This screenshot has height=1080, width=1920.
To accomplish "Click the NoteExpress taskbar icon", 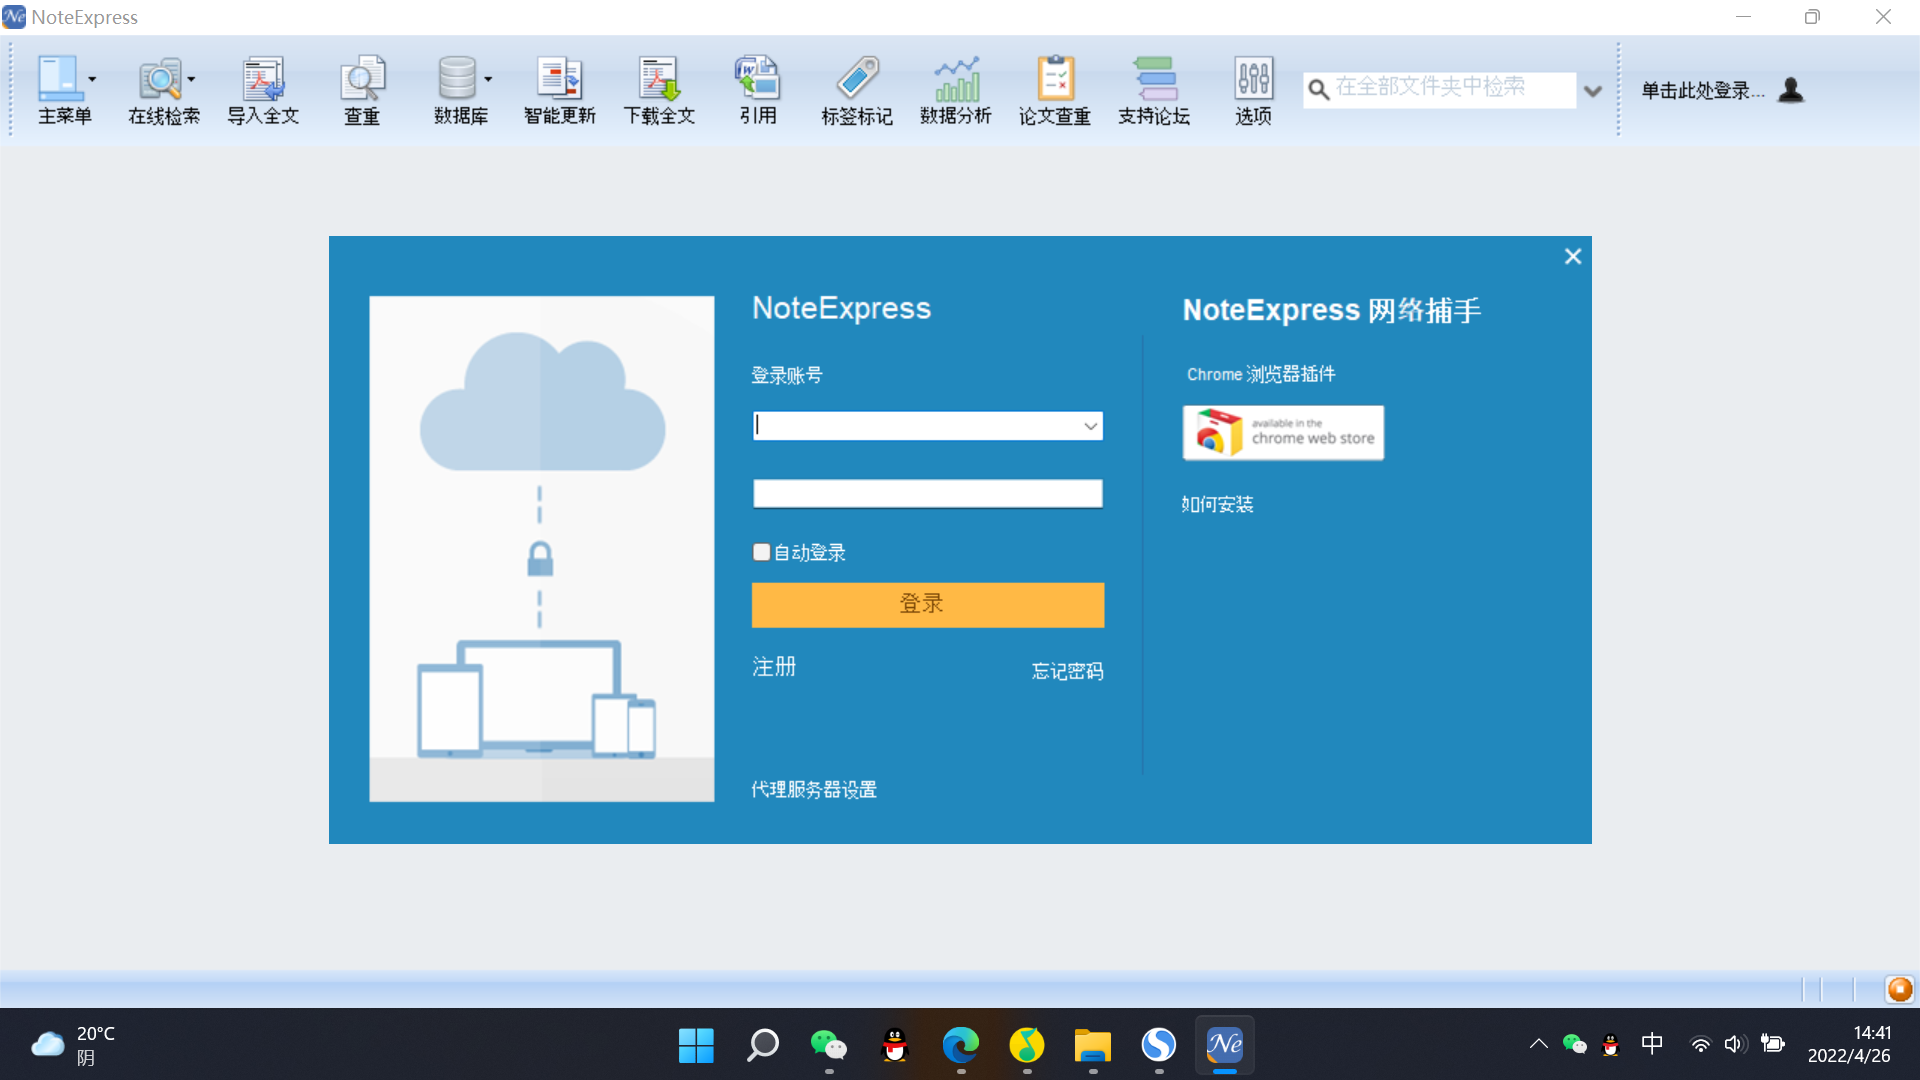I will point(1225,1046).
